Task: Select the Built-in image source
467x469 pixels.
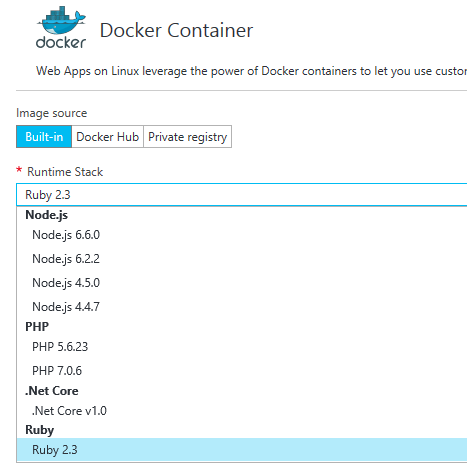Action: pyautogui.click(x=44, y=137)
